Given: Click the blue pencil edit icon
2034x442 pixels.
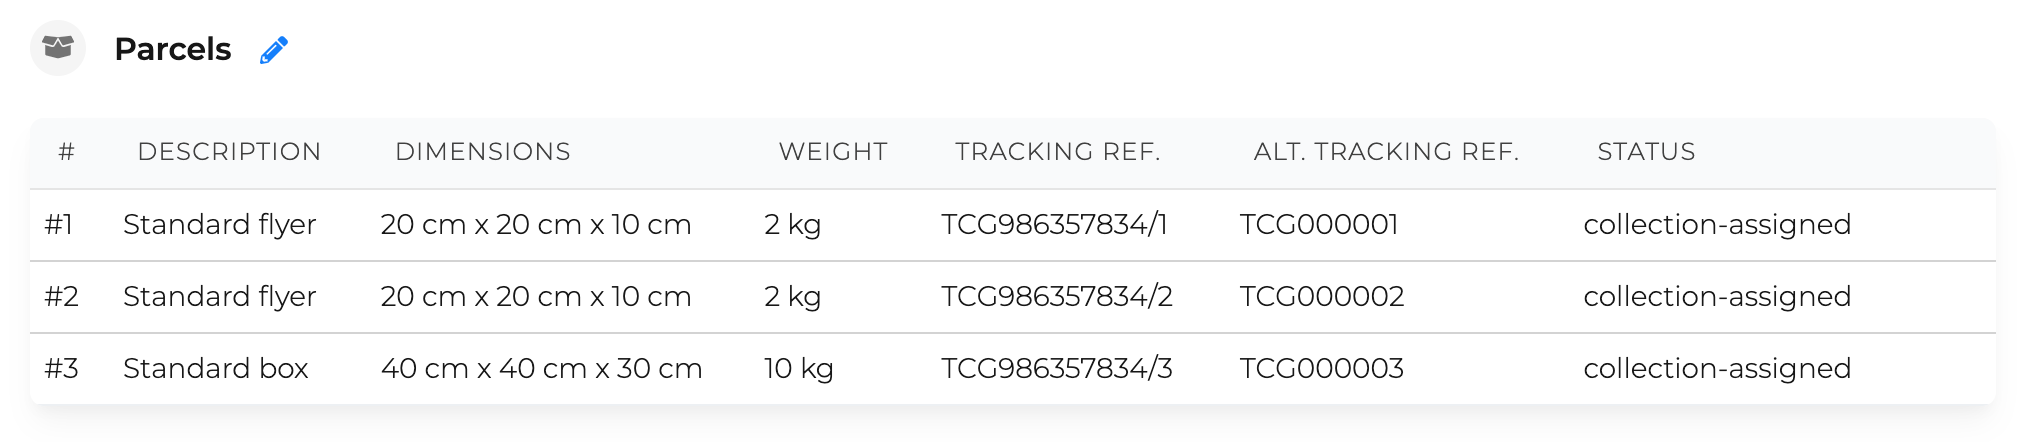Looking at the screenshot, I should pyautogui.click(x=274, y=49).
